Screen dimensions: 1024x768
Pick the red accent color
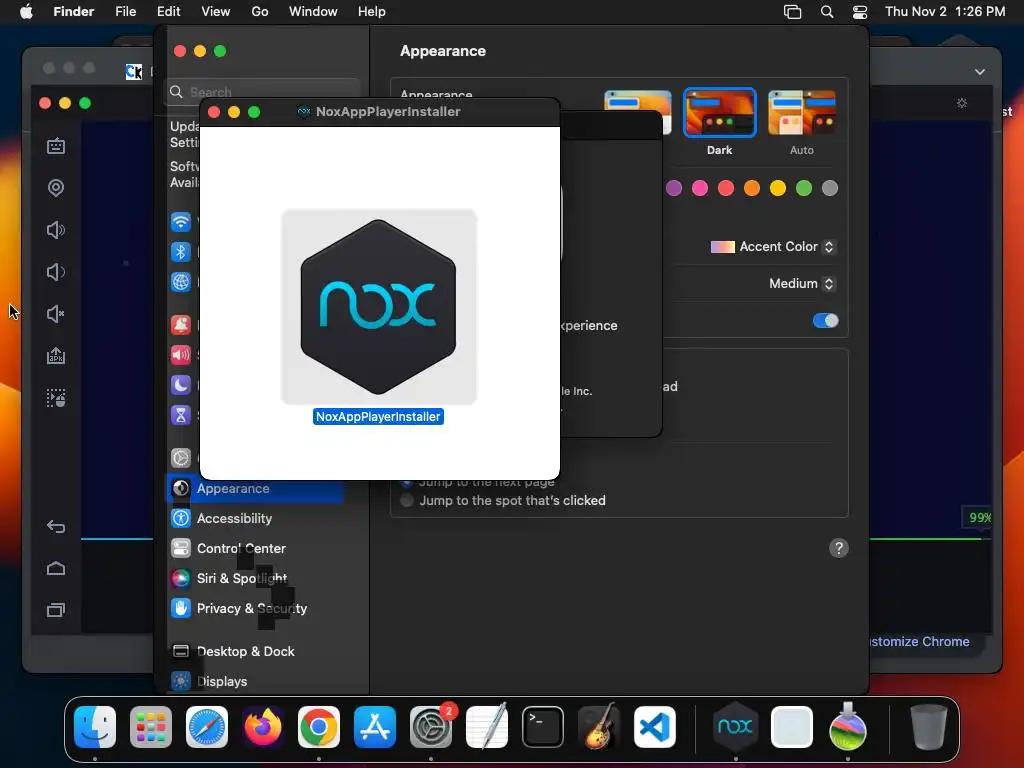726,189
